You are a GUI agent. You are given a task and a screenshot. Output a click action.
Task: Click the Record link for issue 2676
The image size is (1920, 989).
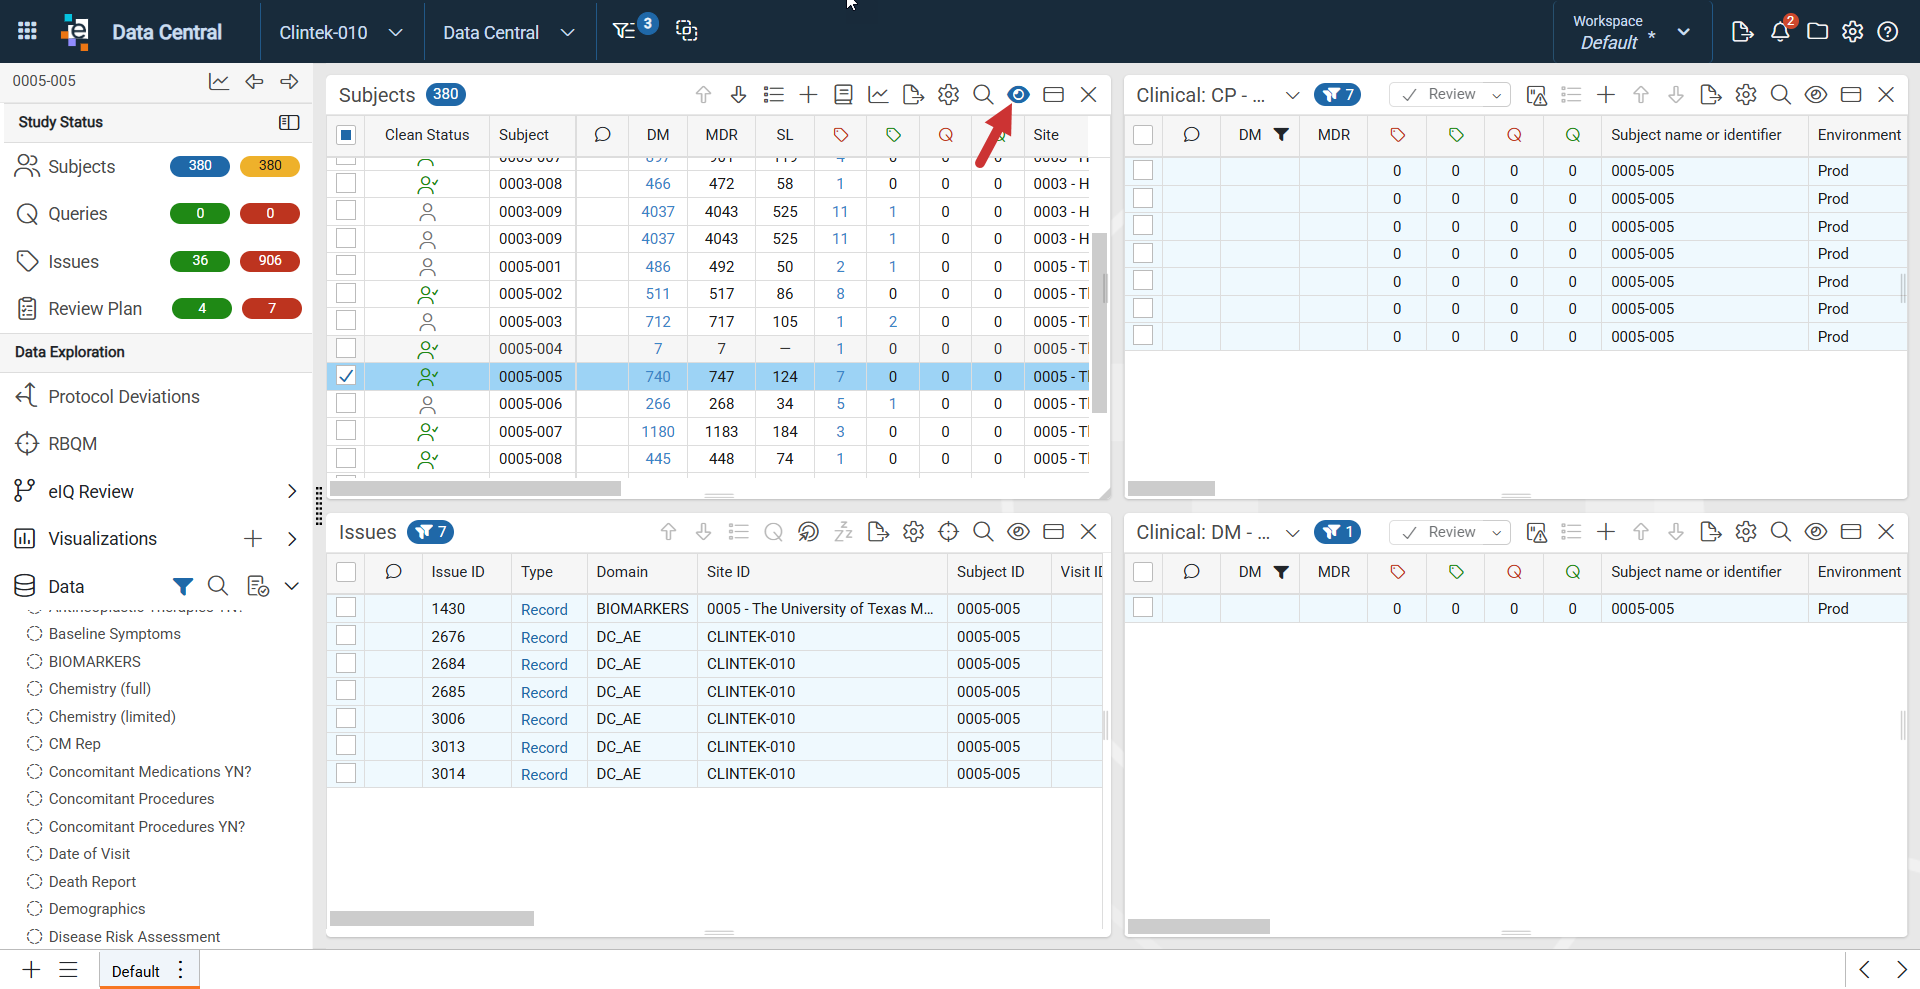544,637
